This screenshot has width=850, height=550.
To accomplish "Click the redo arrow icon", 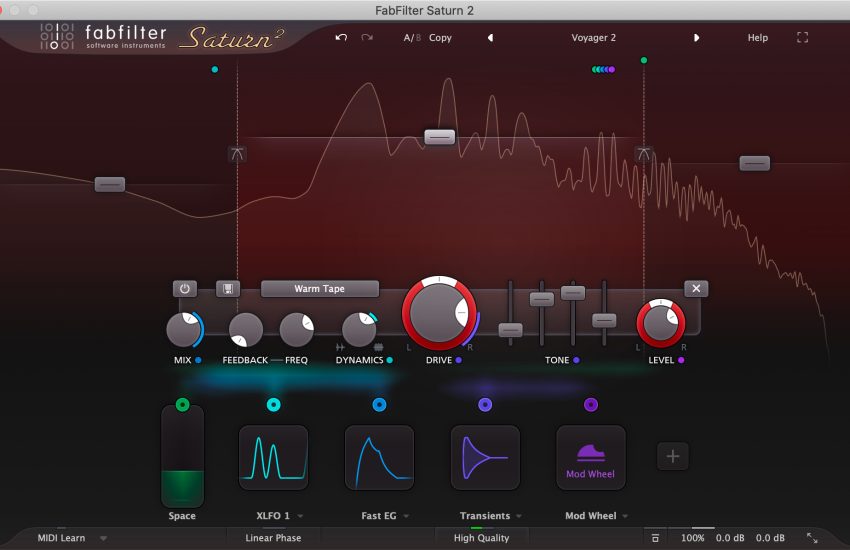I will 367,37.
